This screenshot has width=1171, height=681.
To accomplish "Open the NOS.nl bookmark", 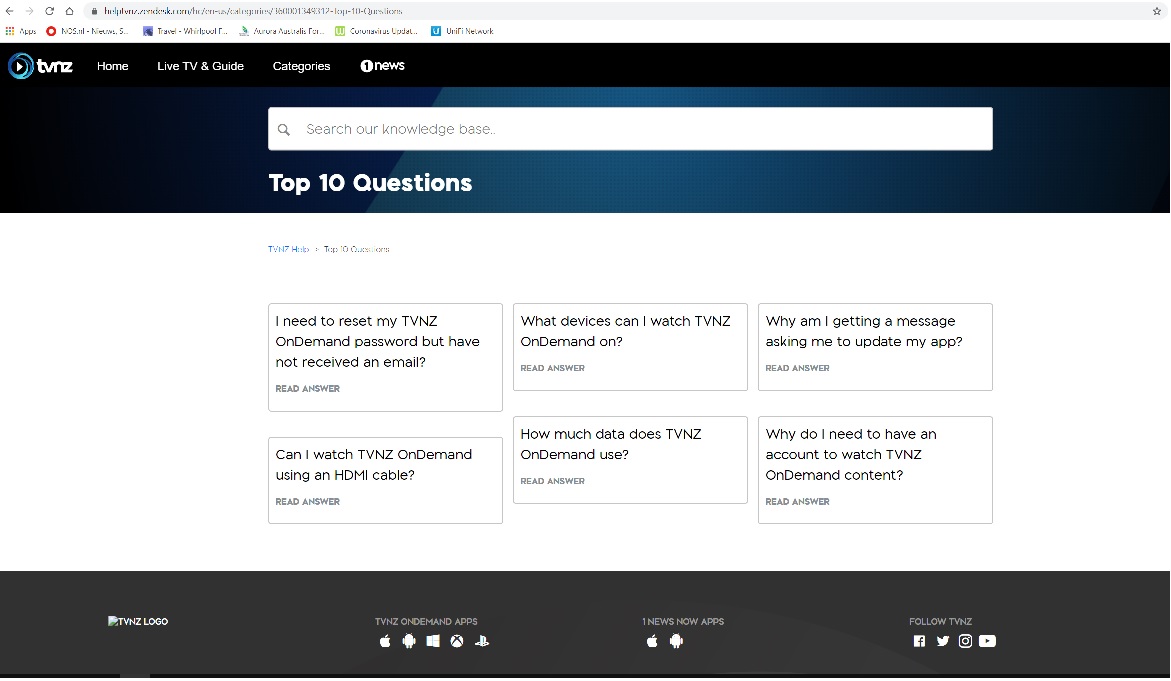I will tap(87, 31).
